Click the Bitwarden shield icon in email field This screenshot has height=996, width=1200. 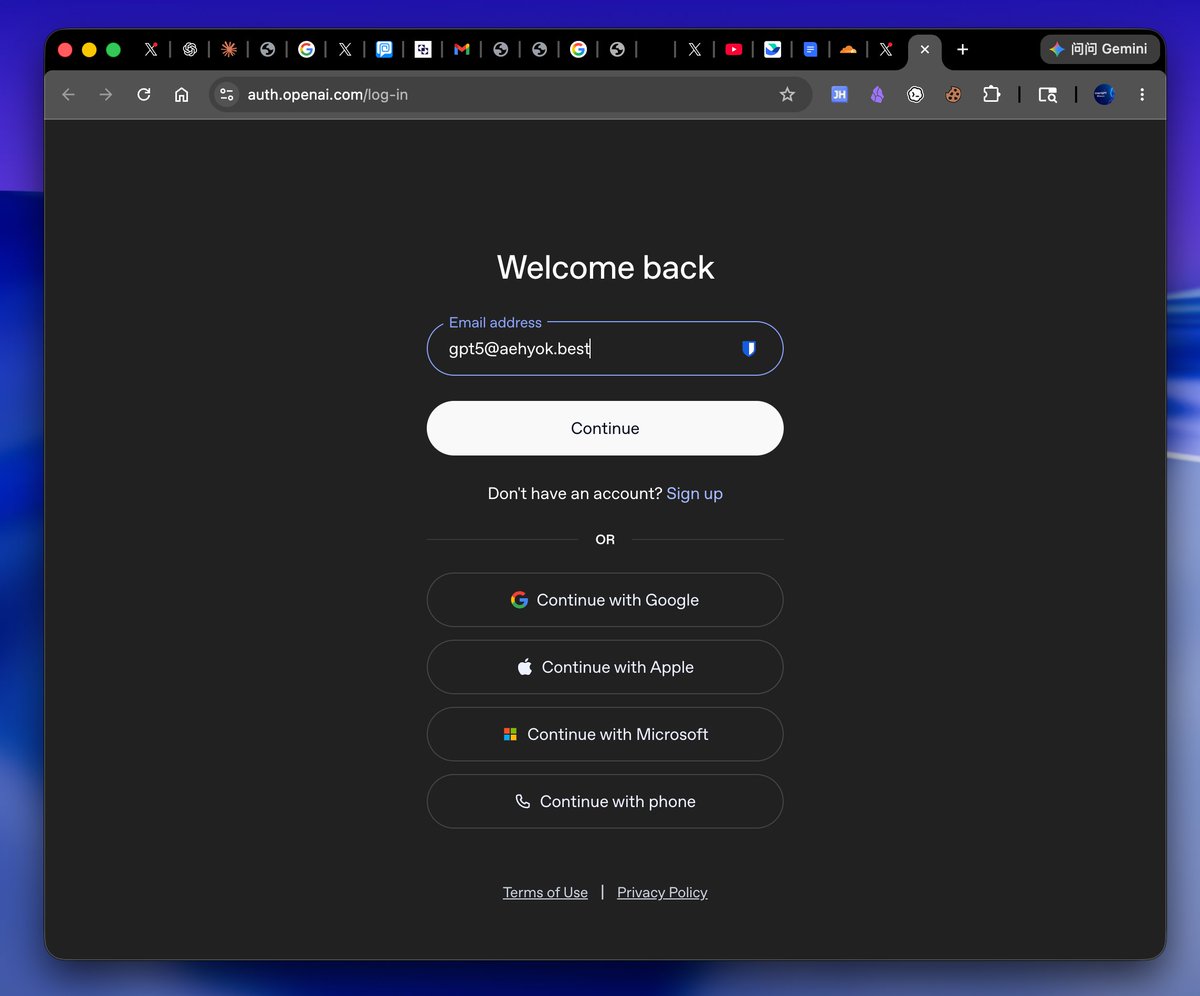pos(749,348)
